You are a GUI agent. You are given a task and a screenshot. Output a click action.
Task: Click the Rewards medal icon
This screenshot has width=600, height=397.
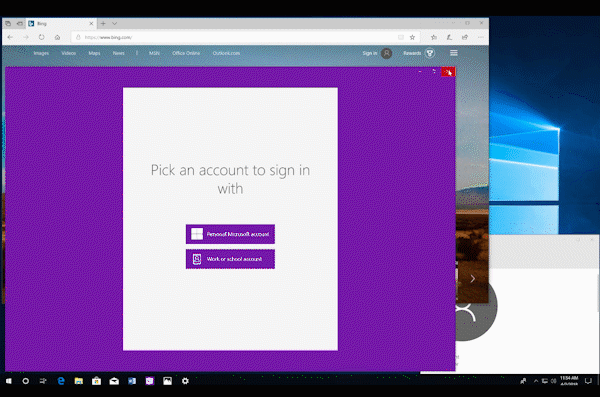pos(430,53)
